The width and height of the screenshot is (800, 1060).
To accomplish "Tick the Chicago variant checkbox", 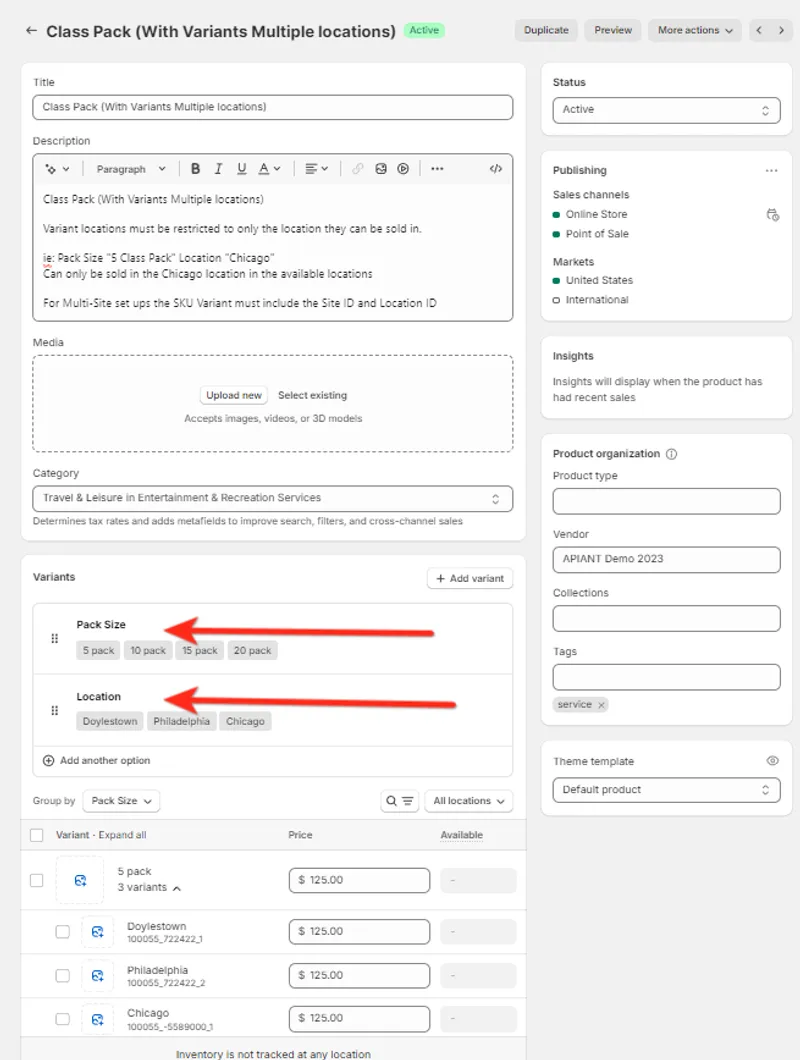I will pyautogui.click(x=63, y=1018).
